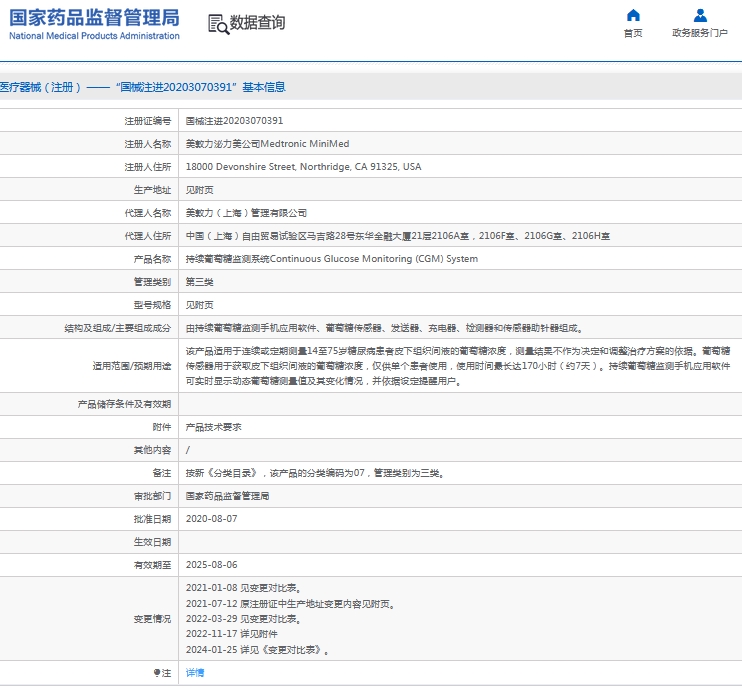
Task: Click the 2022-11-17 详见附件 entry
Action: pos(231,634)
